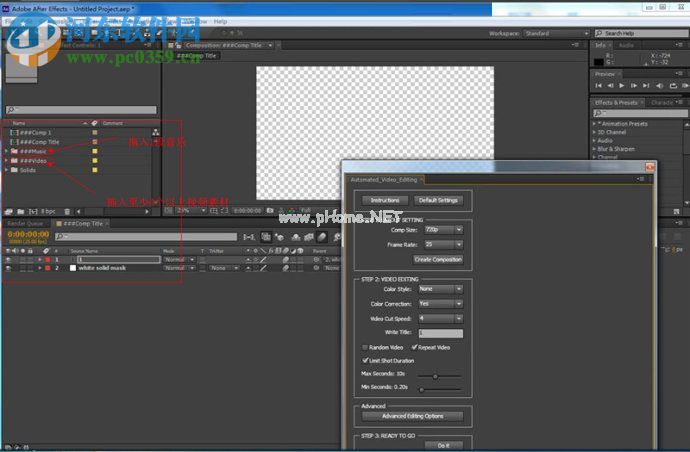
Task: Uncheck the Repeat Video checkbox
Action: [x=414, y=347]
